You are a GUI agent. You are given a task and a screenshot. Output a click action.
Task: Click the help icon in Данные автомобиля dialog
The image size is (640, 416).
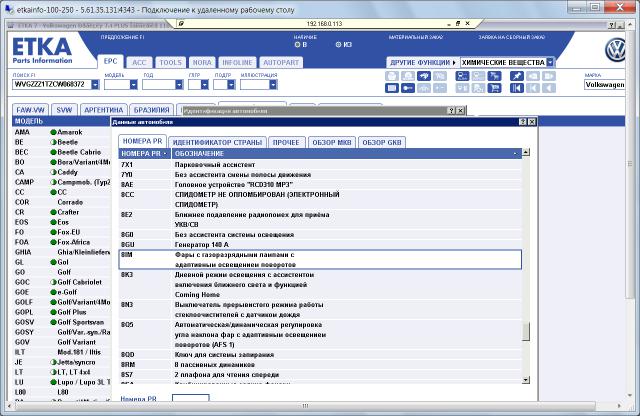[523, 122]
